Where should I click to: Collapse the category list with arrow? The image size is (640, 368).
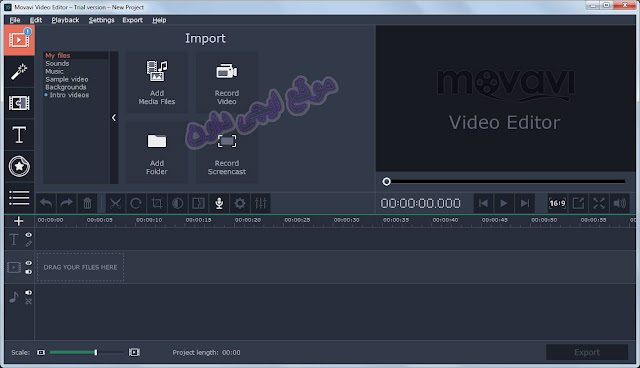click(x=114, y=117)
